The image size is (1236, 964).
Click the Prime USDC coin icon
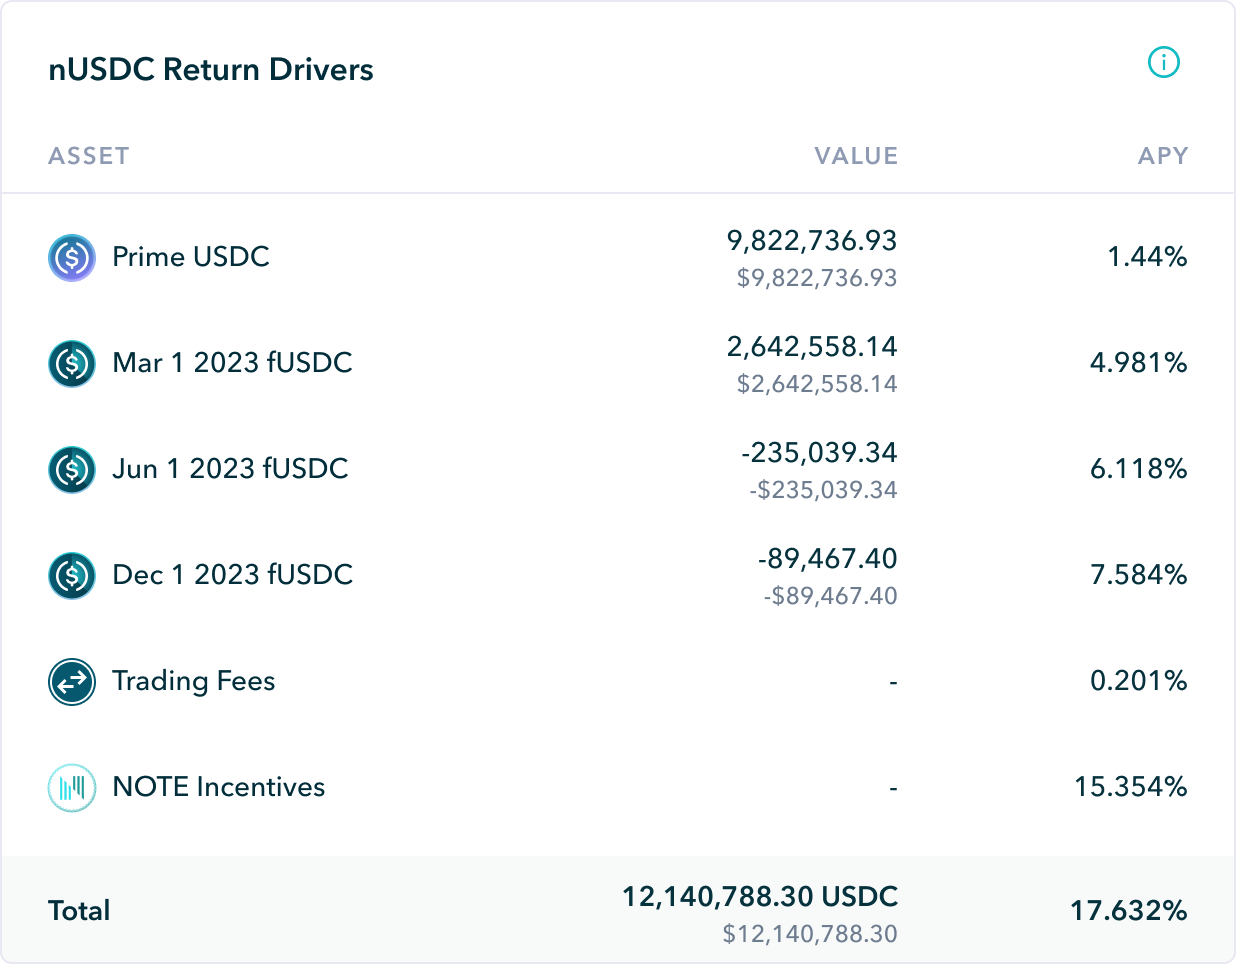click(x=69, y=257)
